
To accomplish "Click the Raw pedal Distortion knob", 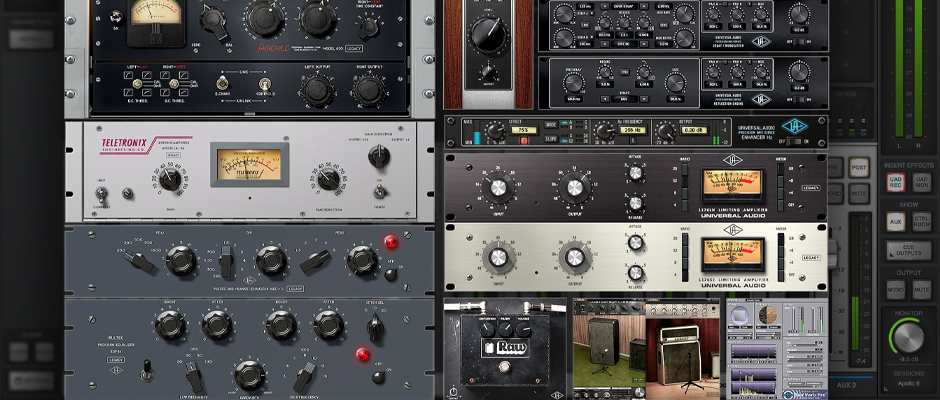I will (x=487, y=329).
